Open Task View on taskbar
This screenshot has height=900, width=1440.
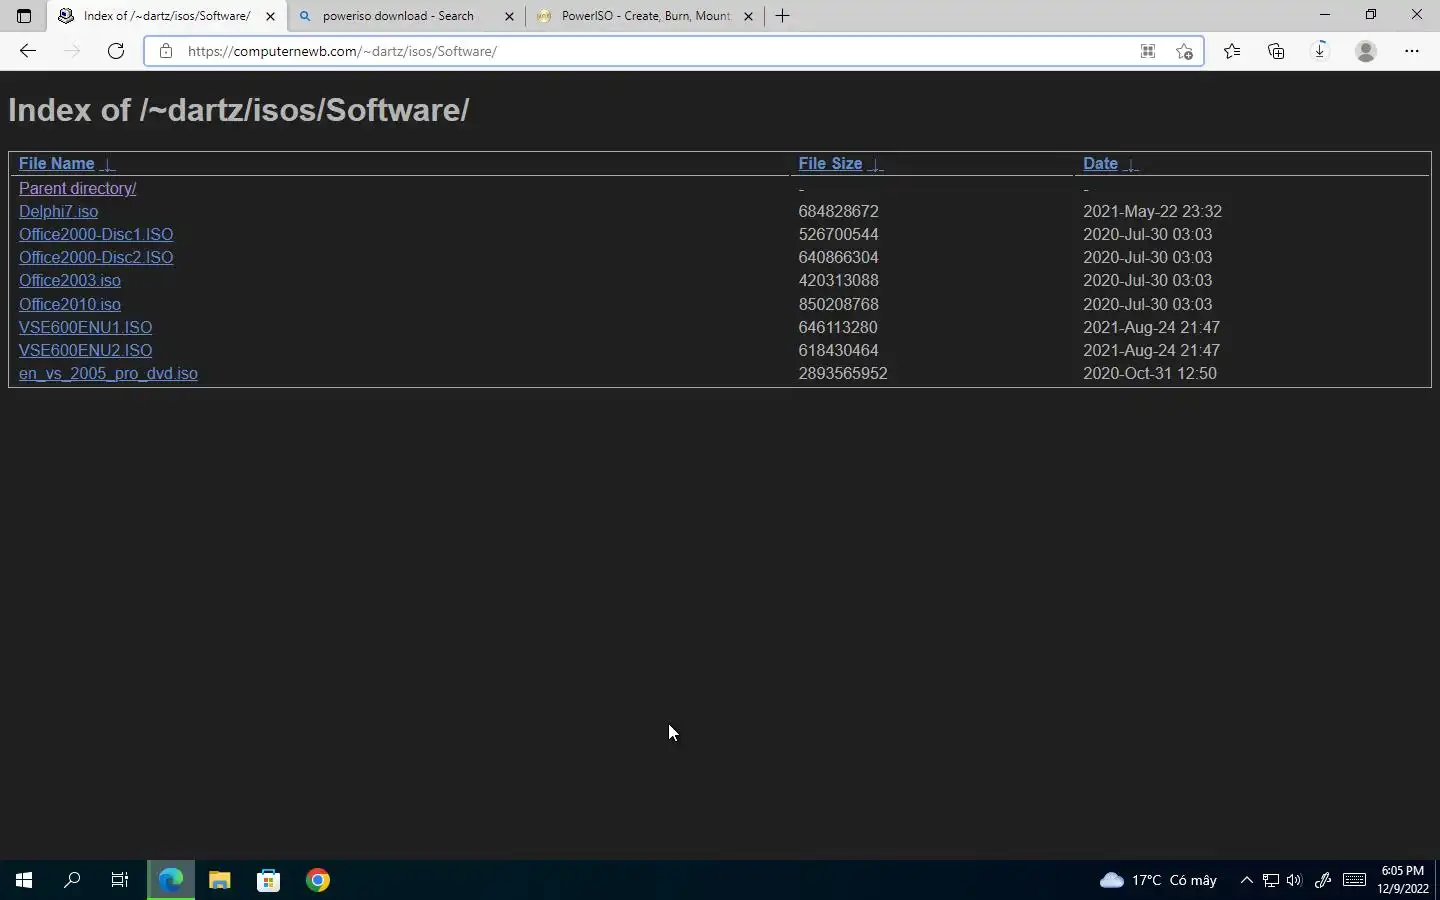120,880
